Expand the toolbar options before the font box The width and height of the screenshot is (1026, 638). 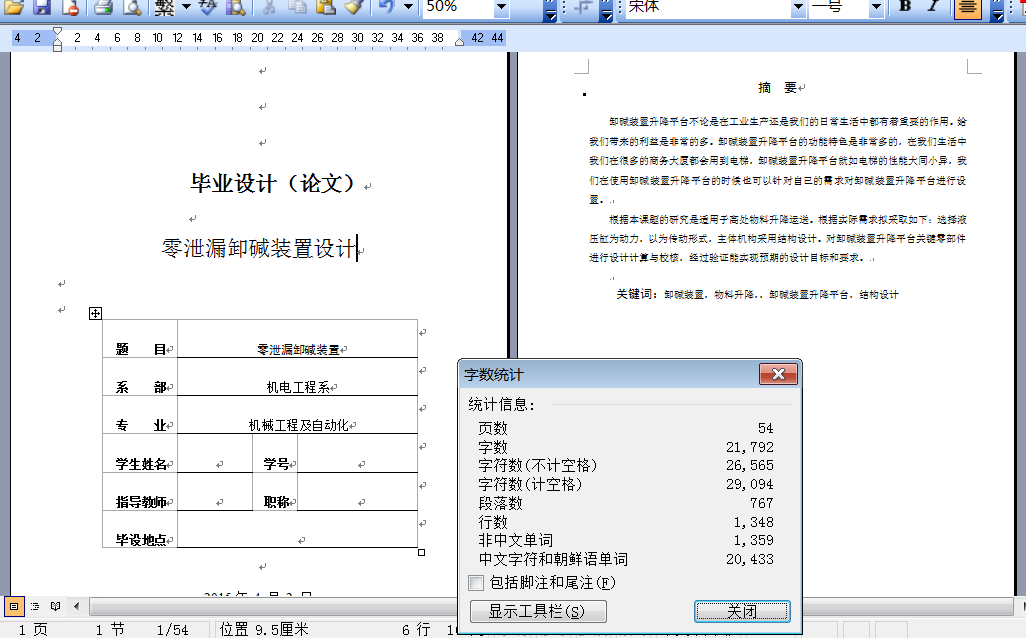tap(607, 10)
